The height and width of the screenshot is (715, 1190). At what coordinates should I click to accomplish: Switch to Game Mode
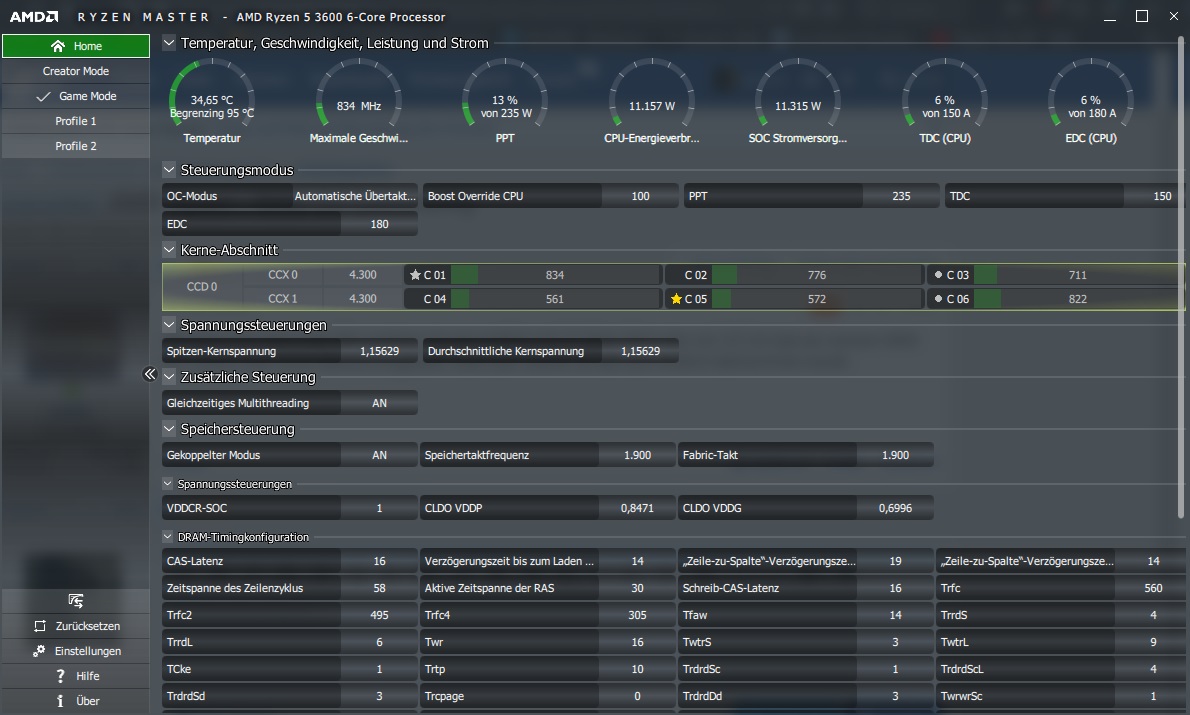[76, 96]
